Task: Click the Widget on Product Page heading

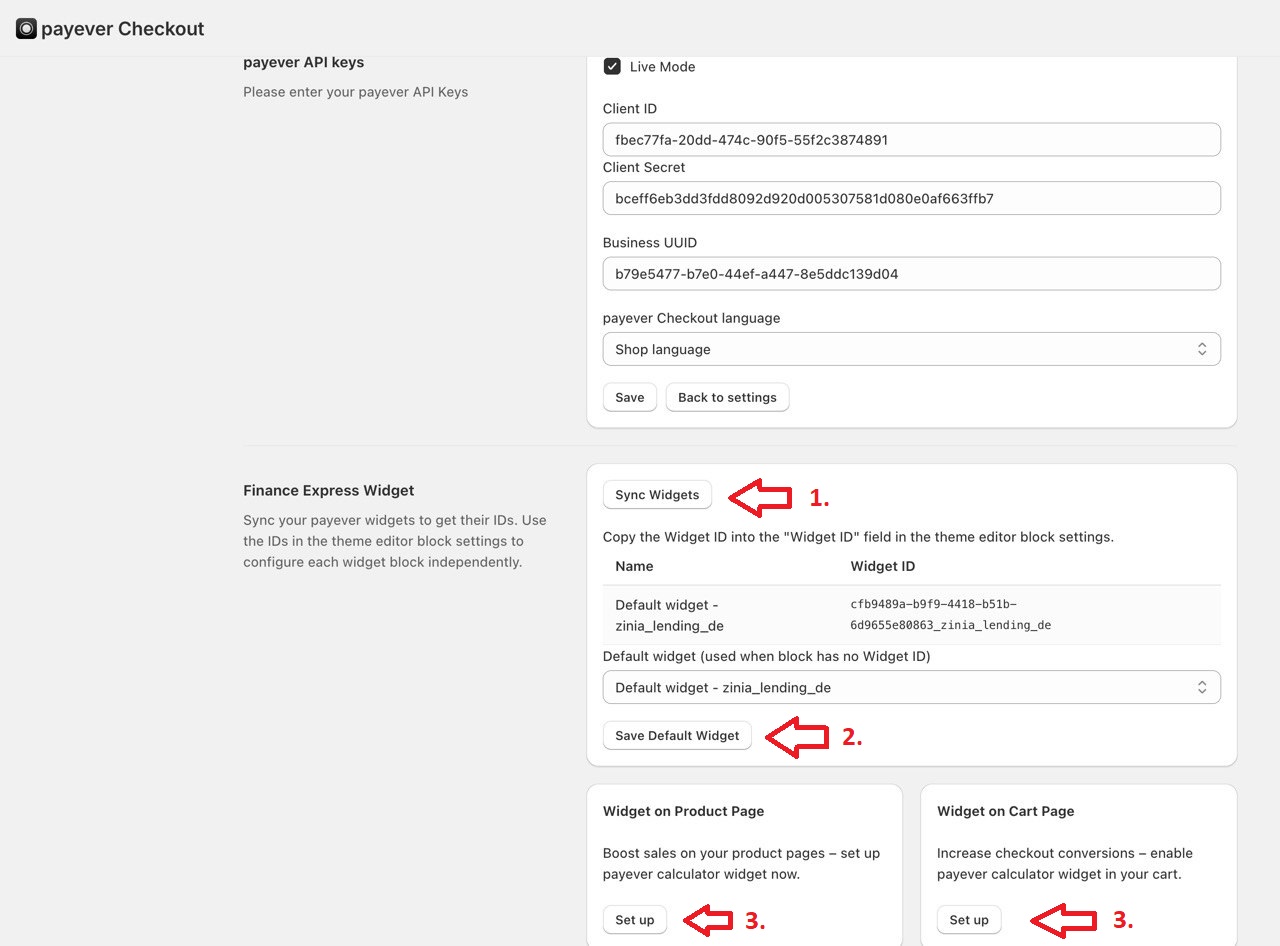Action: (x=683, y=811)
